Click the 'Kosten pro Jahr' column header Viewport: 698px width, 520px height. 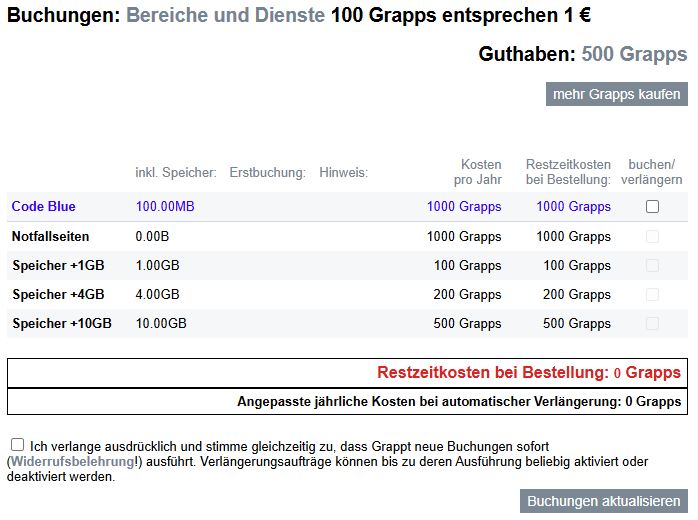click(x=478, y=172)
